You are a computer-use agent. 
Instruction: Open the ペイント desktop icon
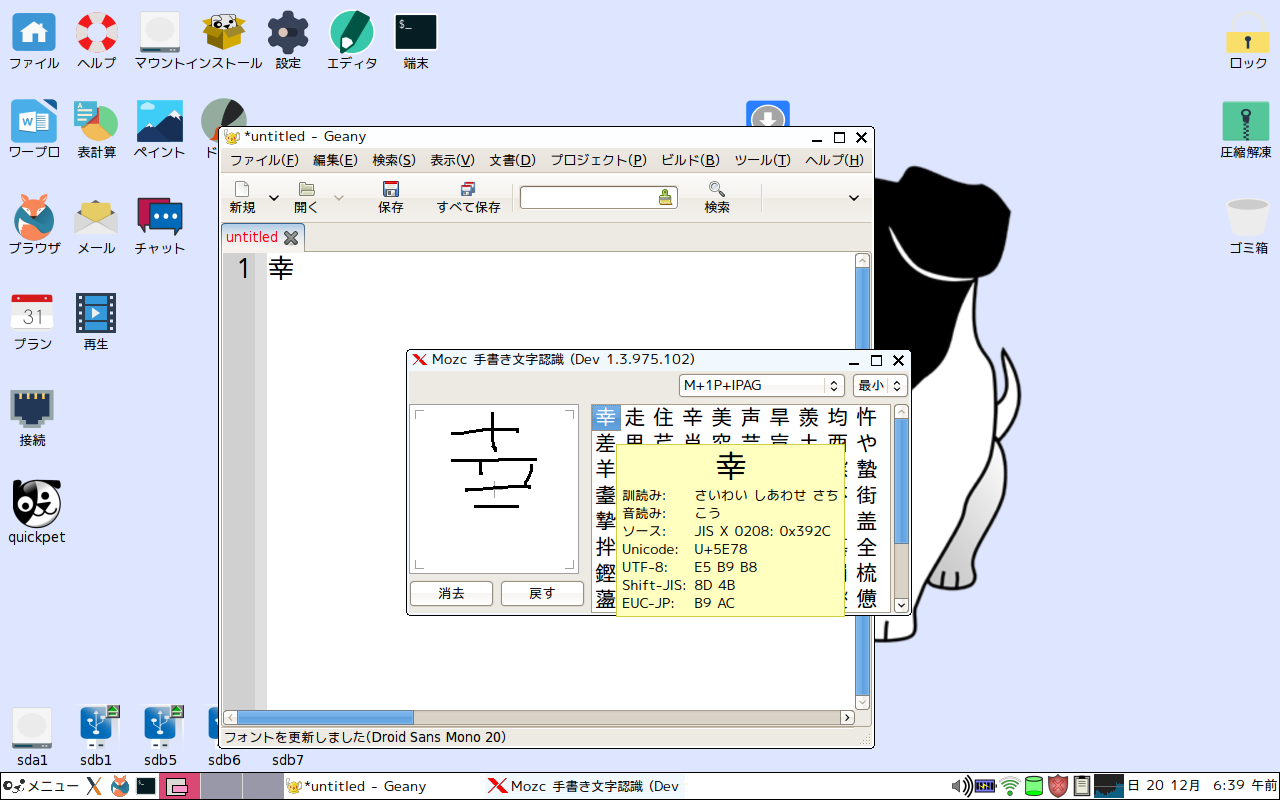point(160,121)
